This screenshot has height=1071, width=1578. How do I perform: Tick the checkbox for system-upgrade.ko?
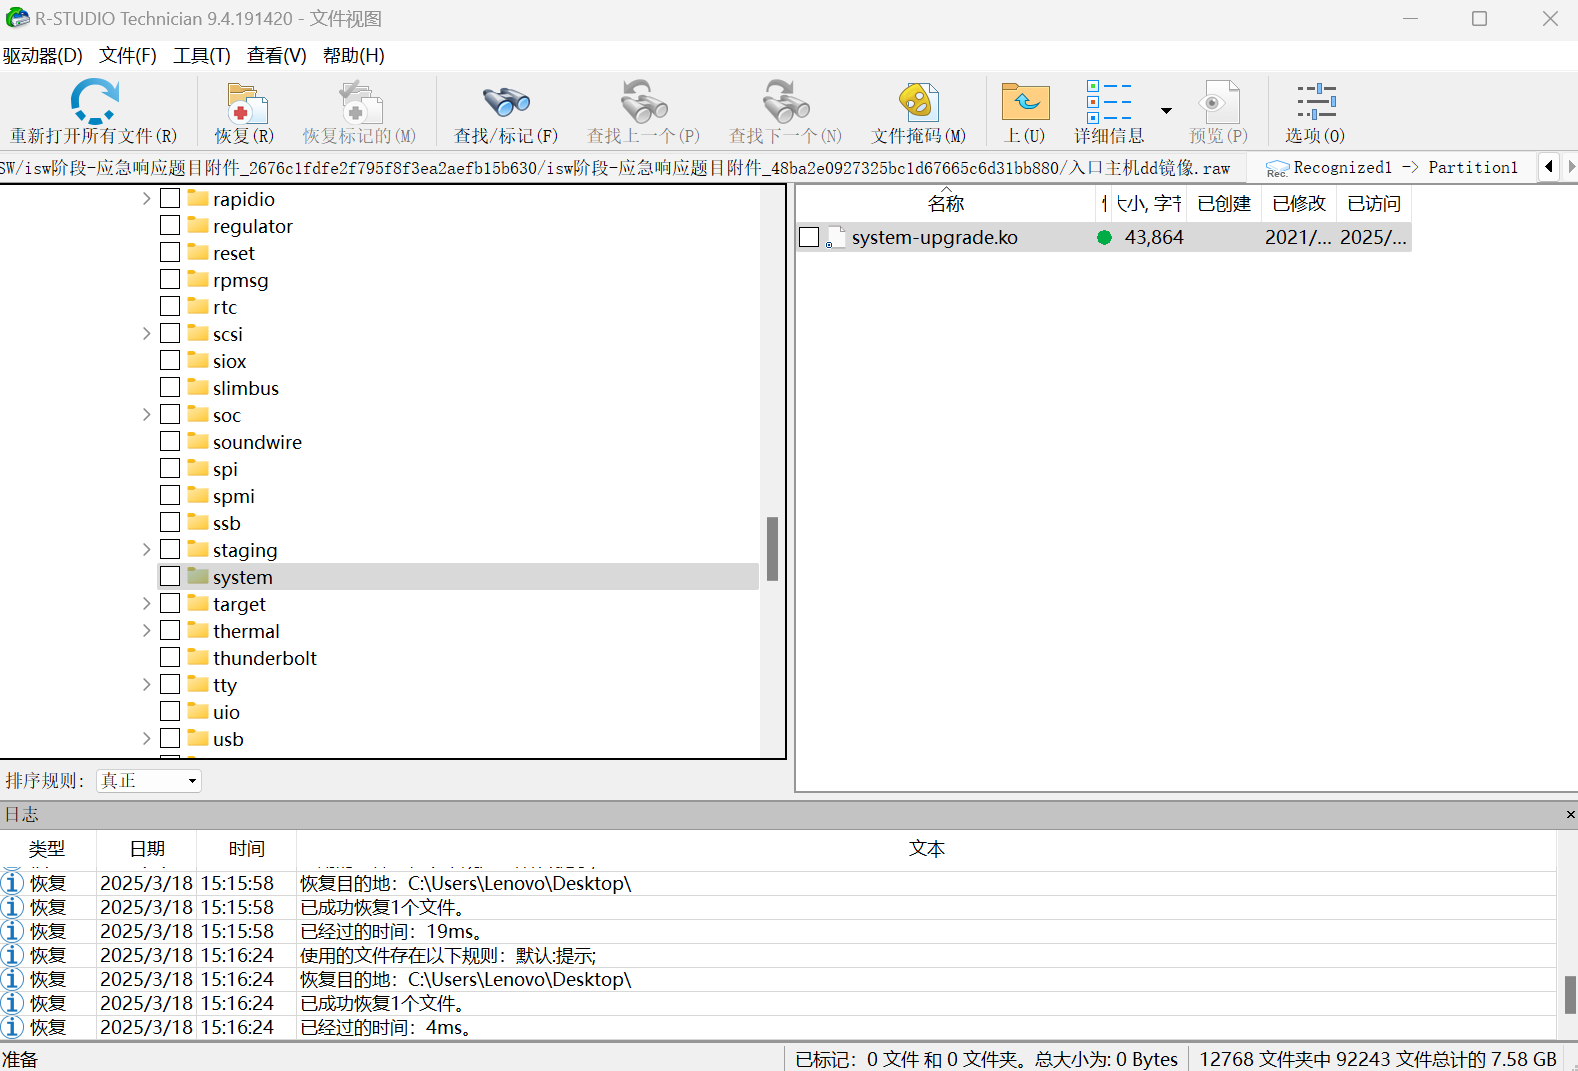click(809, 237)
